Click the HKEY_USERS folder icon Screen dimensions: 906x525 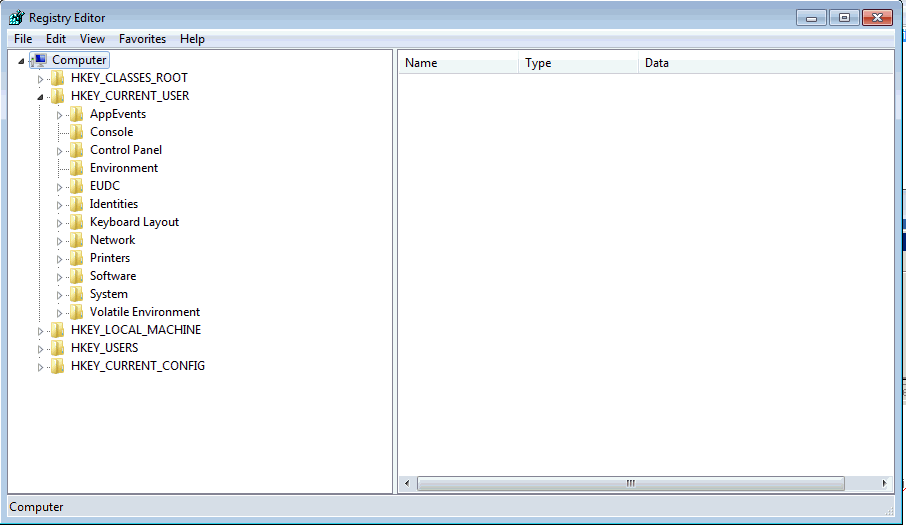(x=58, y=348)
